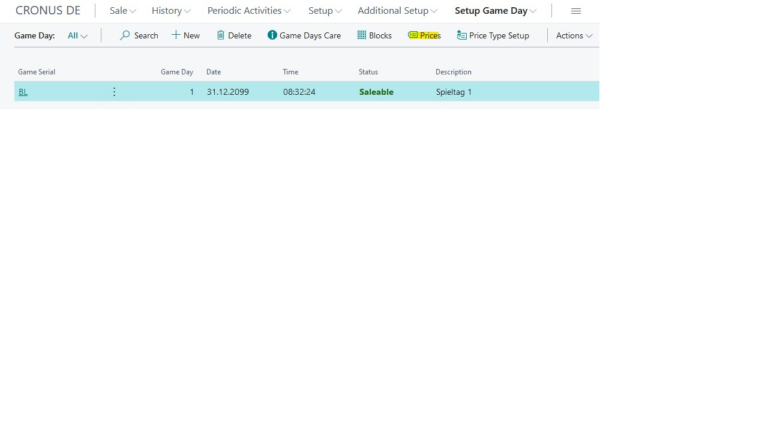Sort by Game Serial column header
768x432 pixels.
click(36, 72)
